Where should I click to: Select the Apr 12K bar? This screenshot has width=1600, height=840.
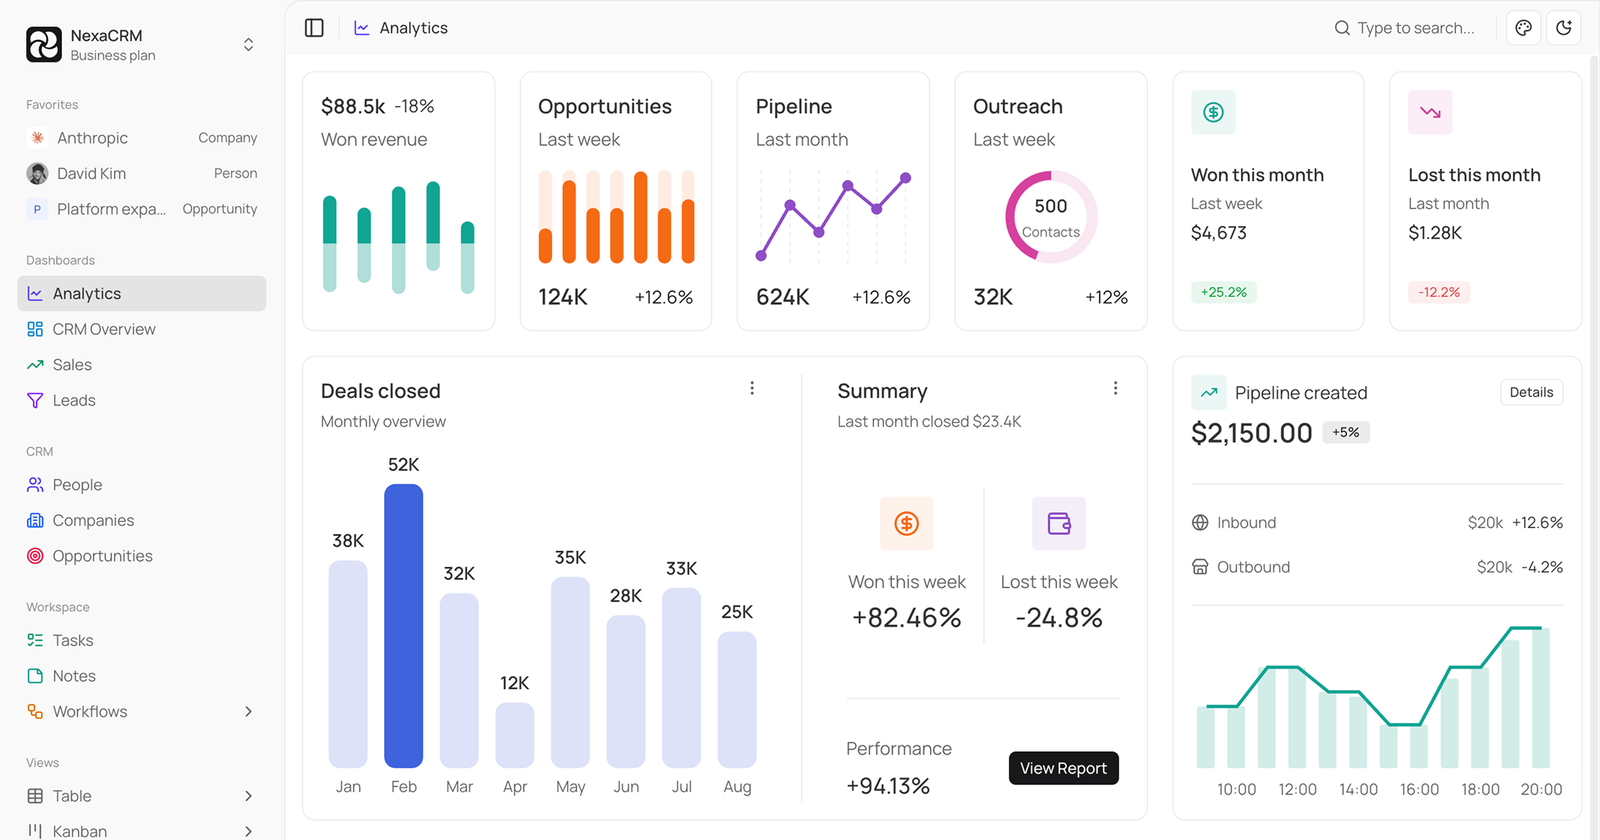click(514, 735)
